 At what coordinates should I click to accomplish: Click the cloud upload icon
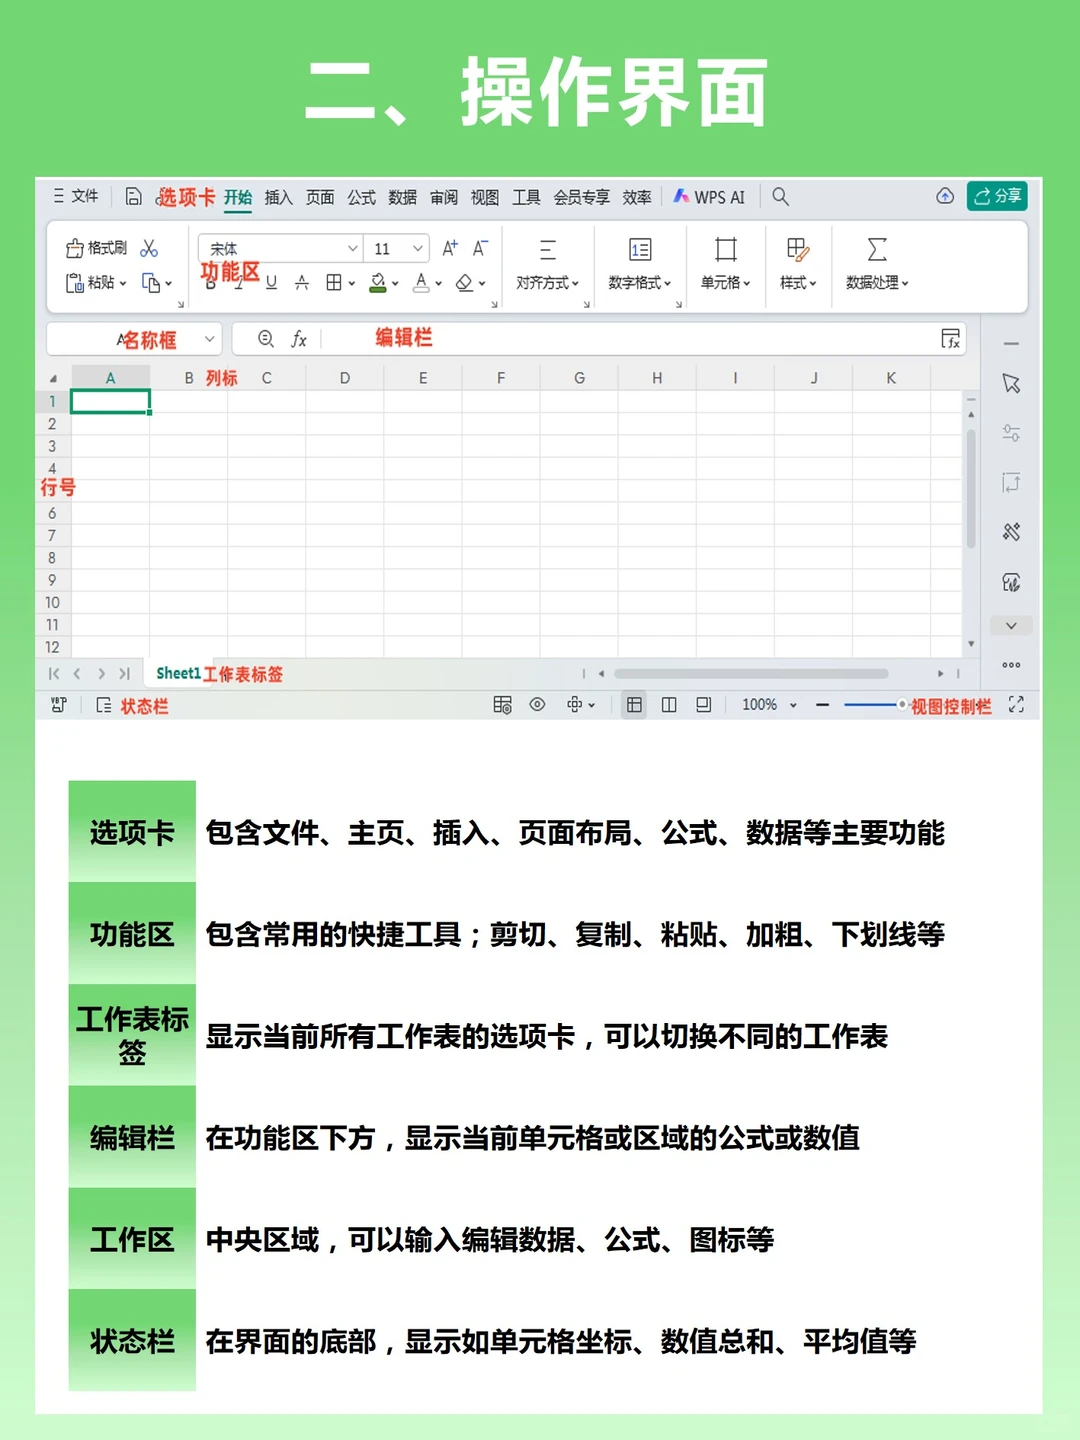[945, 196]
